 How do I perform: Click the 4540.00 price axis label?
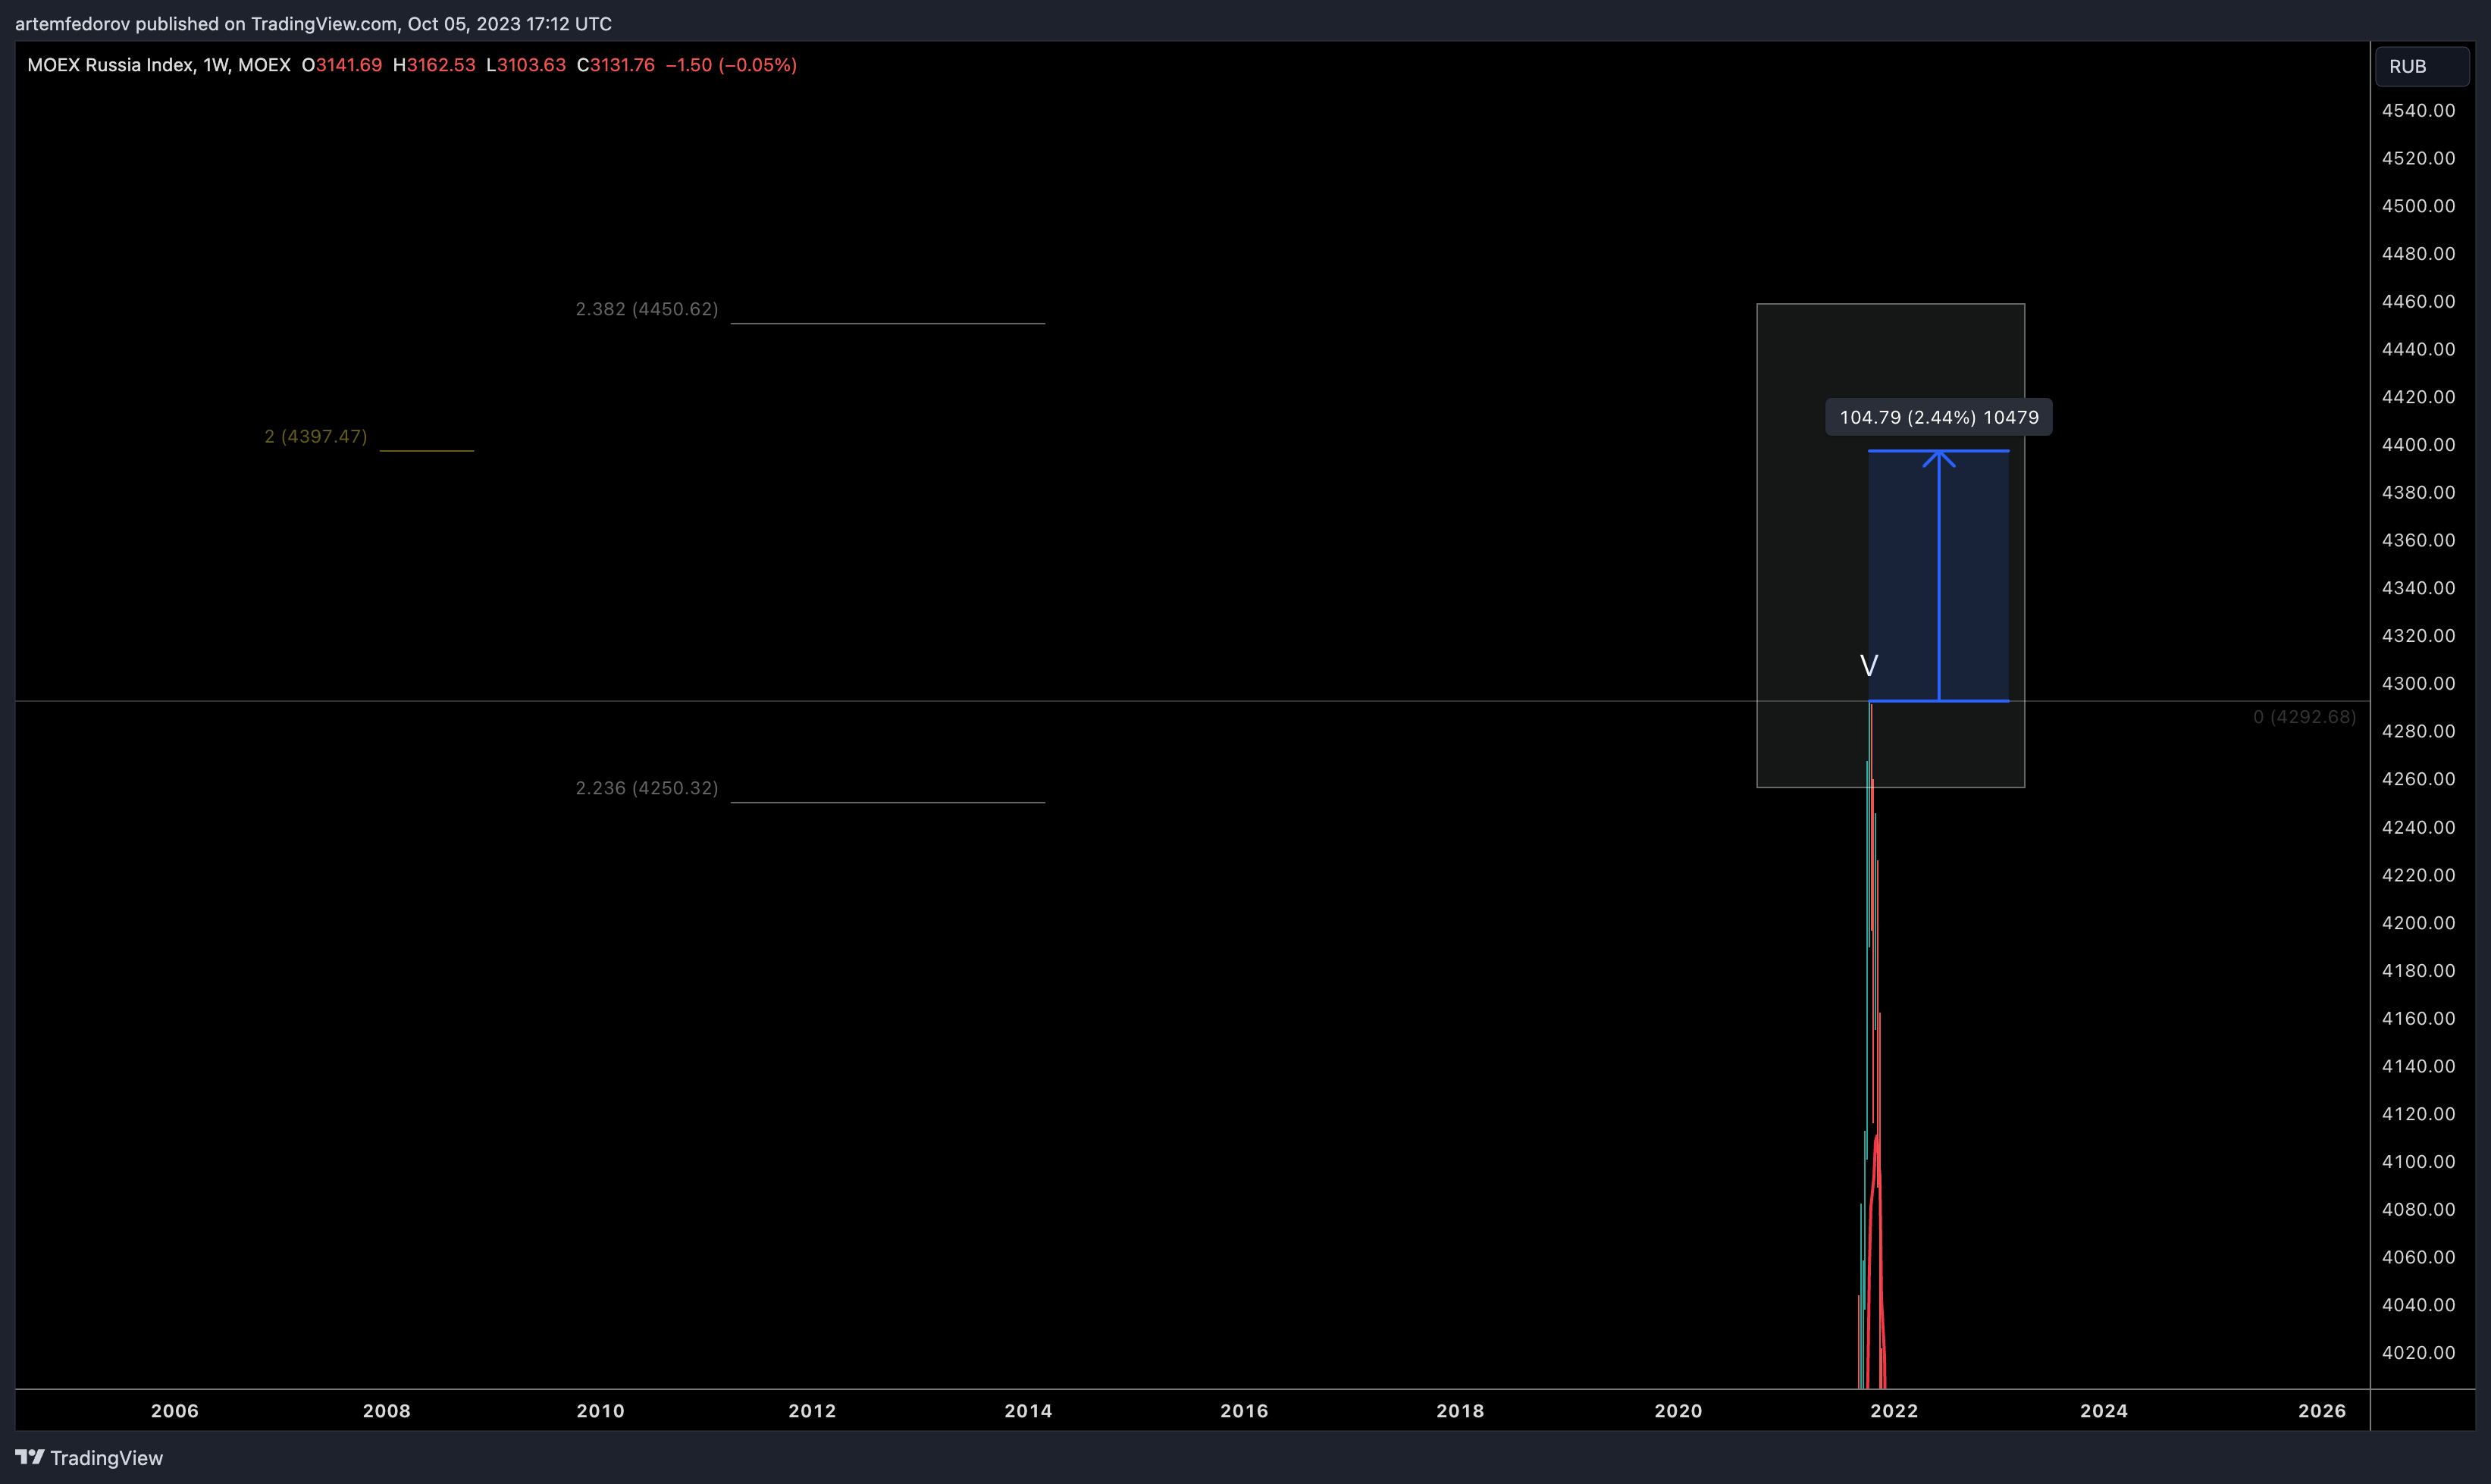(2418, 110)
